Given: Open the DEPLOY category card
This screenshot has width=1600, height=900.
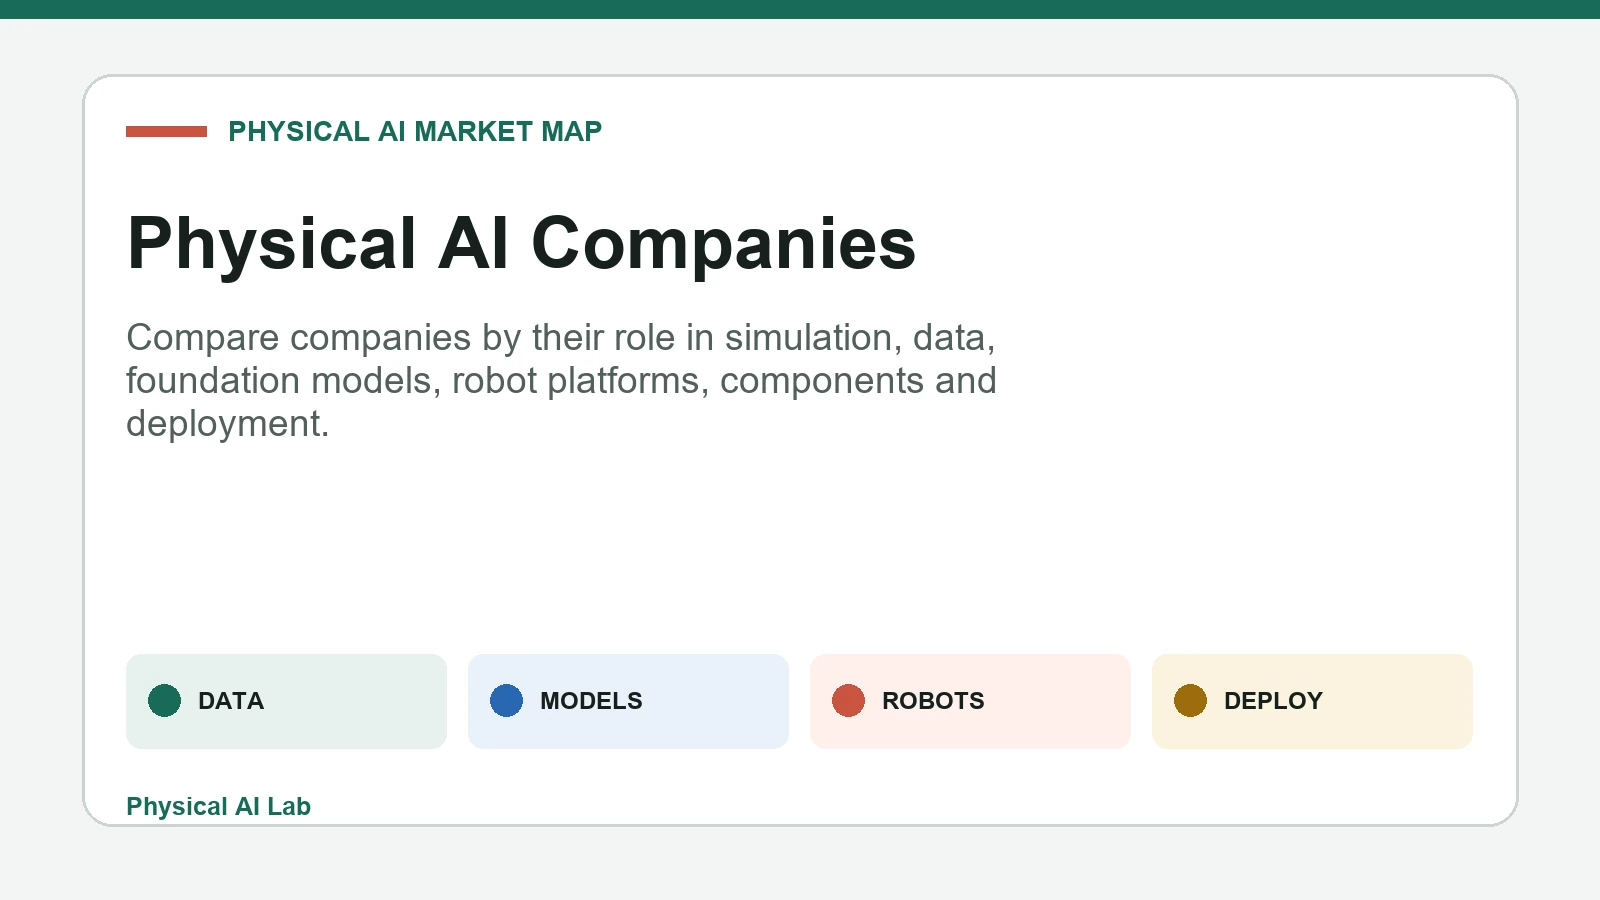Looking at the screenshot, I should point(1312,701).
